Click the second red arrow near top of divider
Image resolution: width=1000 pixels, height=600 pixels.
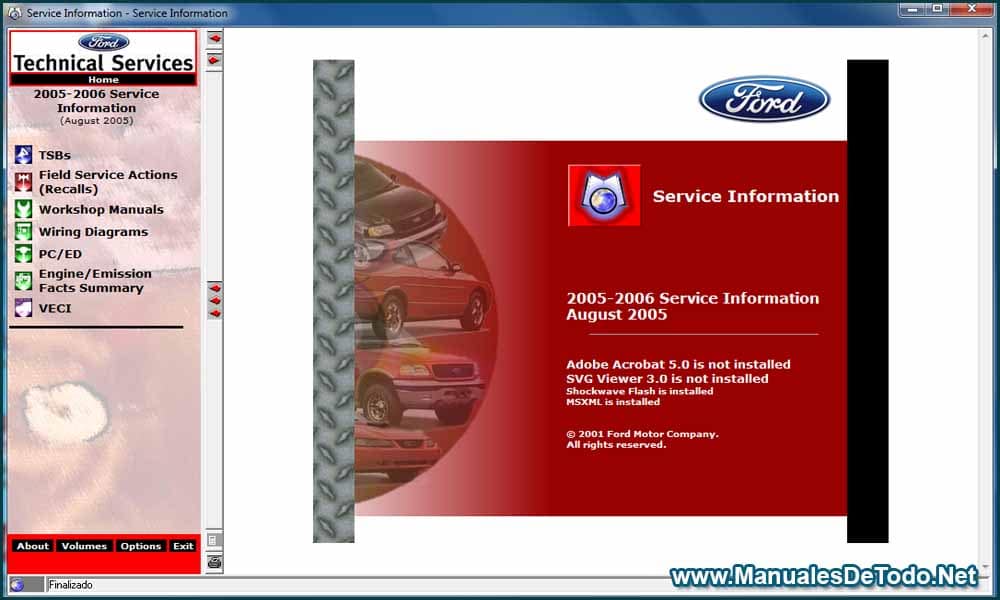tap(214, 60)
